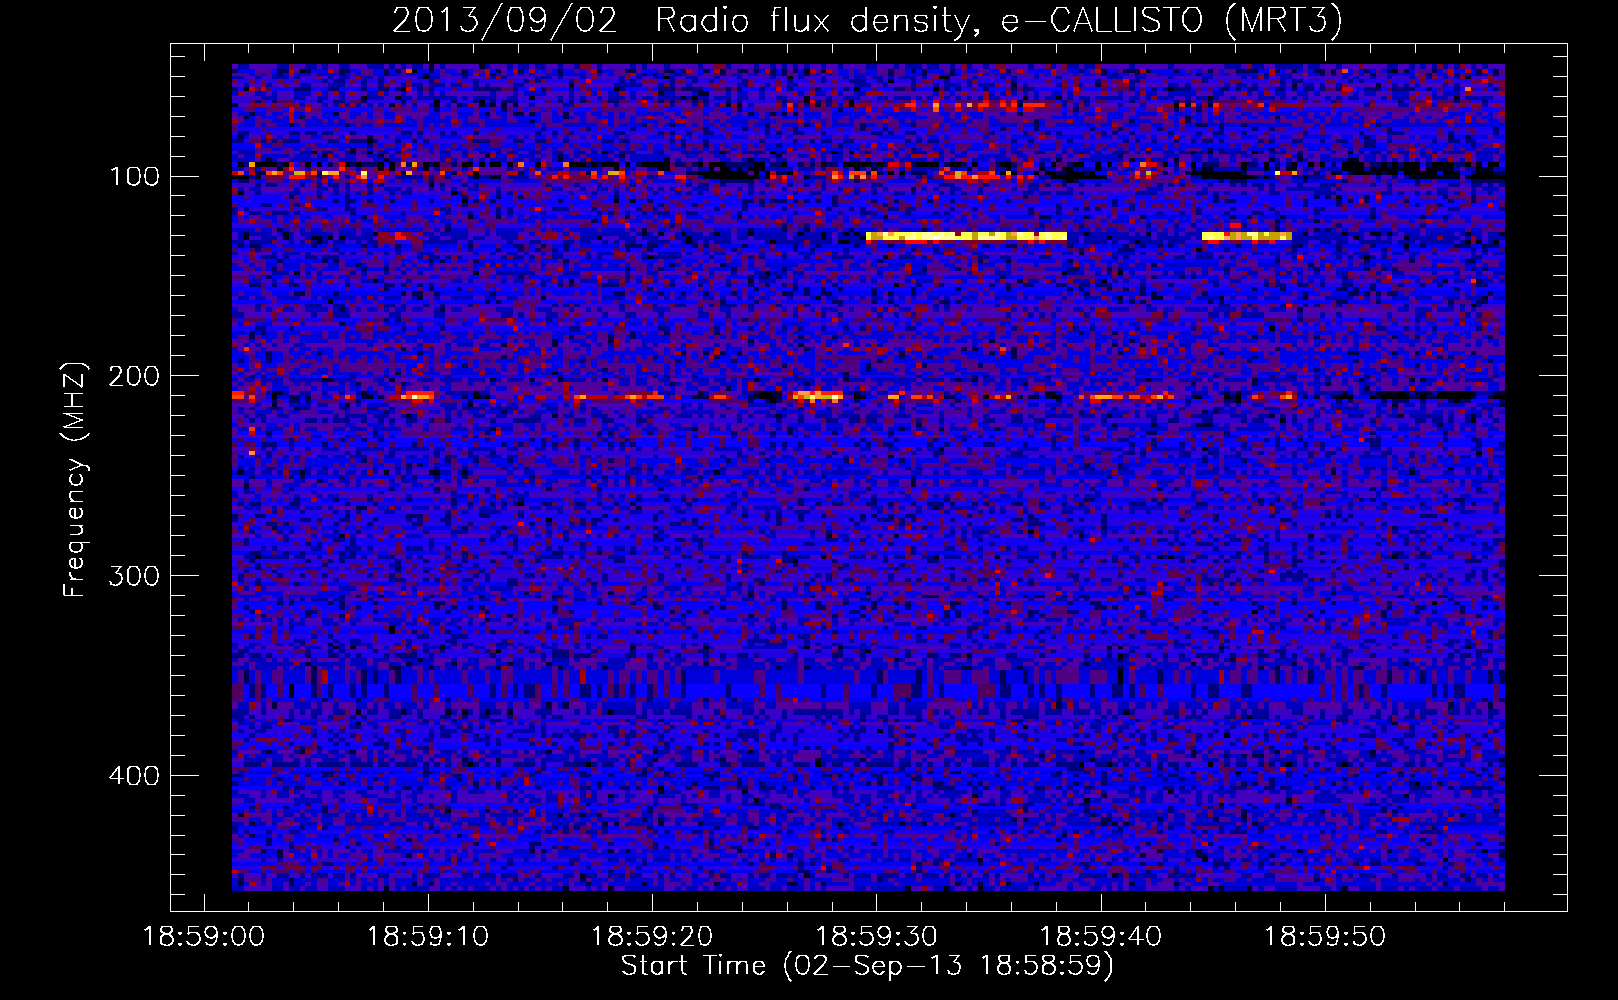Click the 18:59:40 time tick label
The width and height of the screenshot is (1618, 1000).
pos(1101,937)
